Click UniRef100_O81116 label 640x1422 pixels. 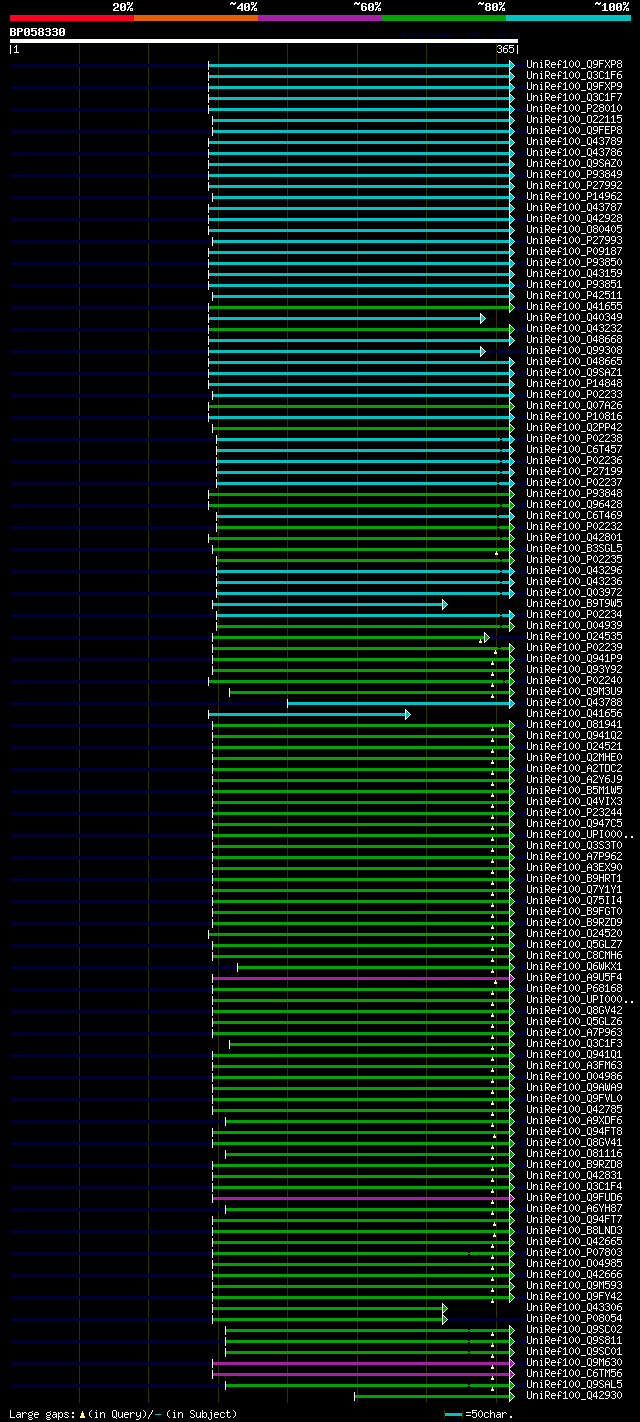(574, 1153)
